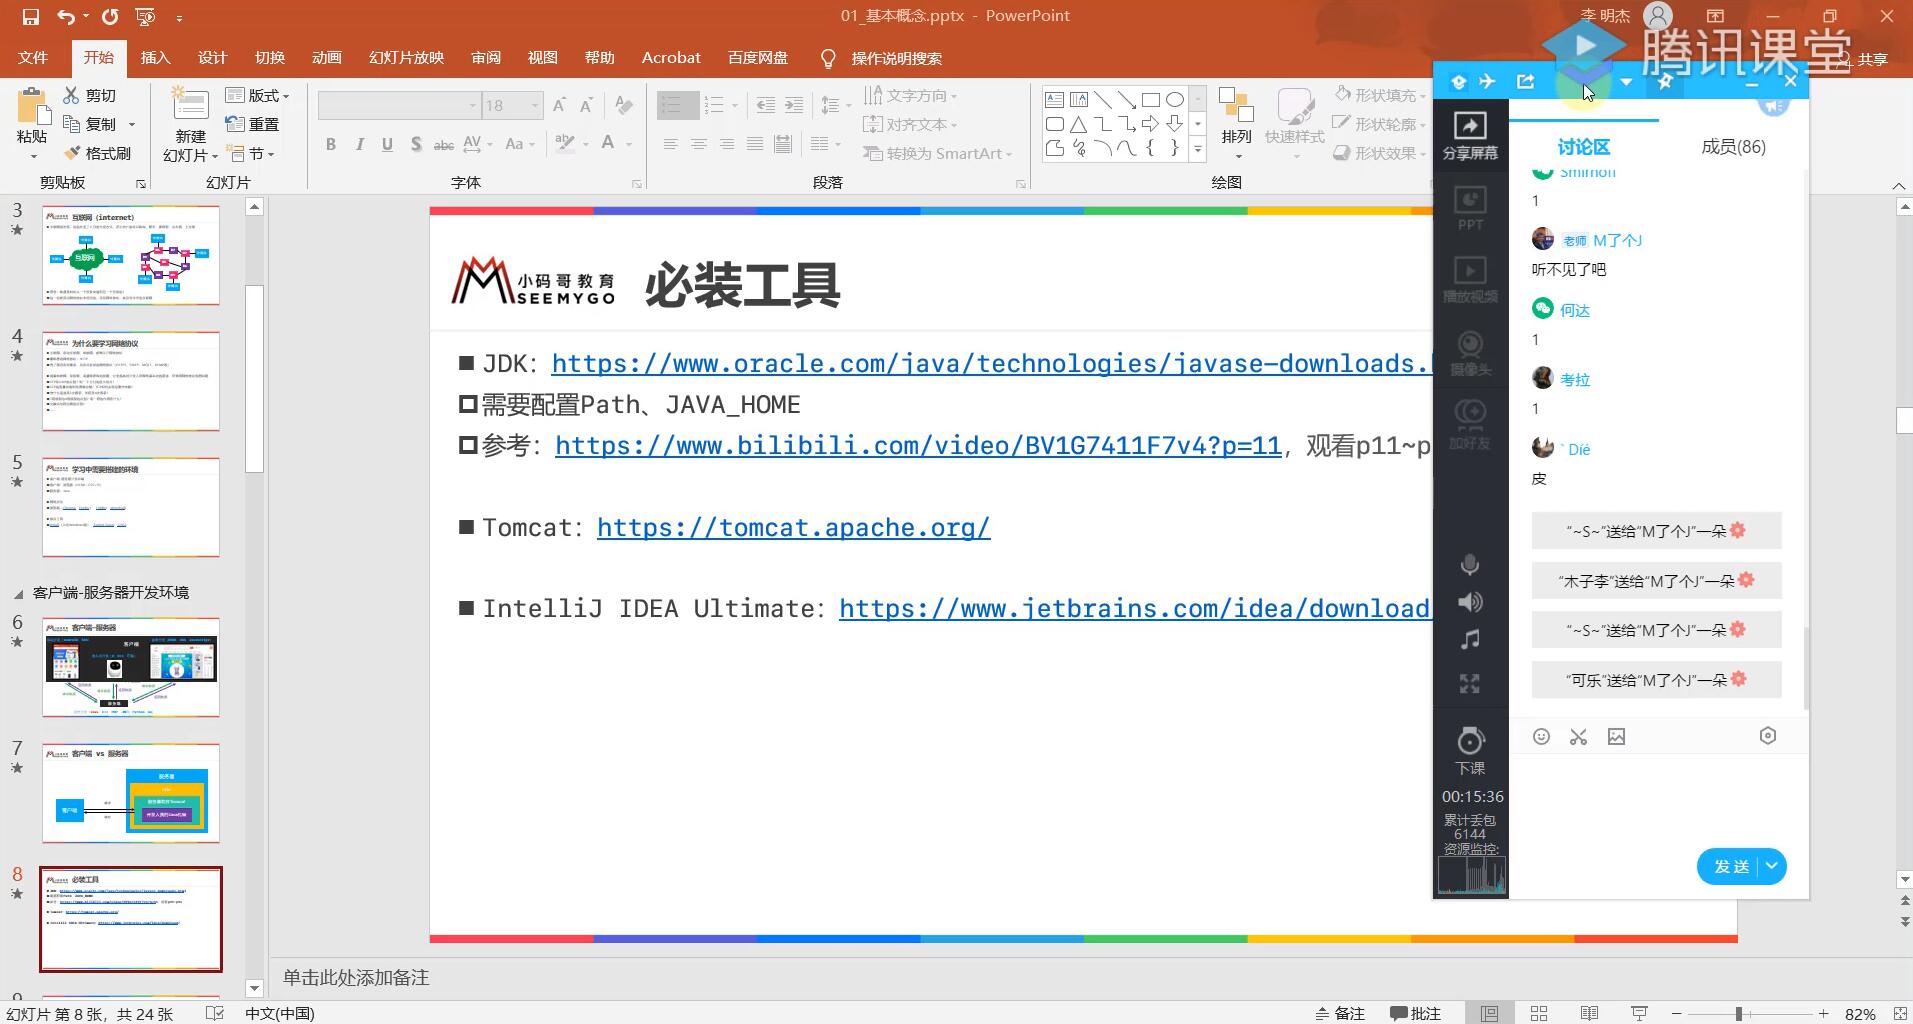Open chat settings hexagon icon
Screen dimensions: 1913x1024
pos(1768,736)
